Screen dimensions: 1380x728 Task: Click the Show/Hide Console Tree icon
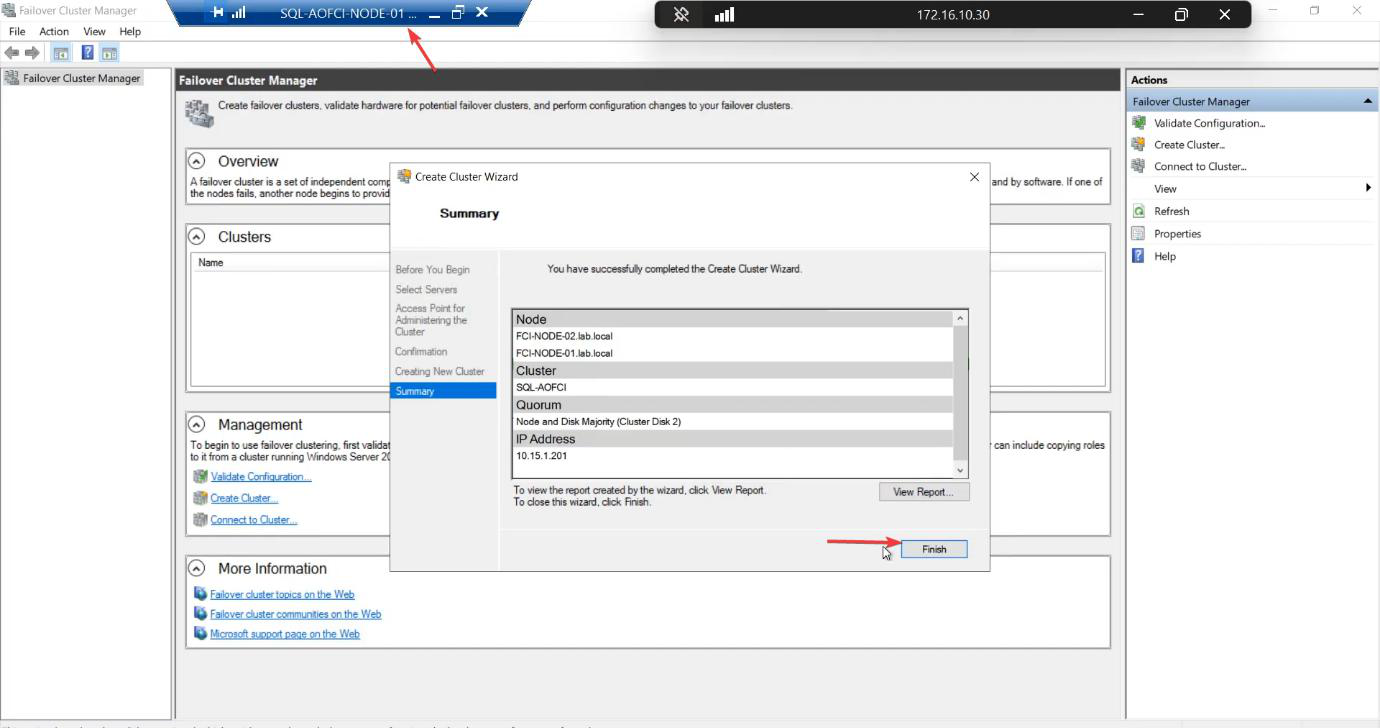coord(61,53)
